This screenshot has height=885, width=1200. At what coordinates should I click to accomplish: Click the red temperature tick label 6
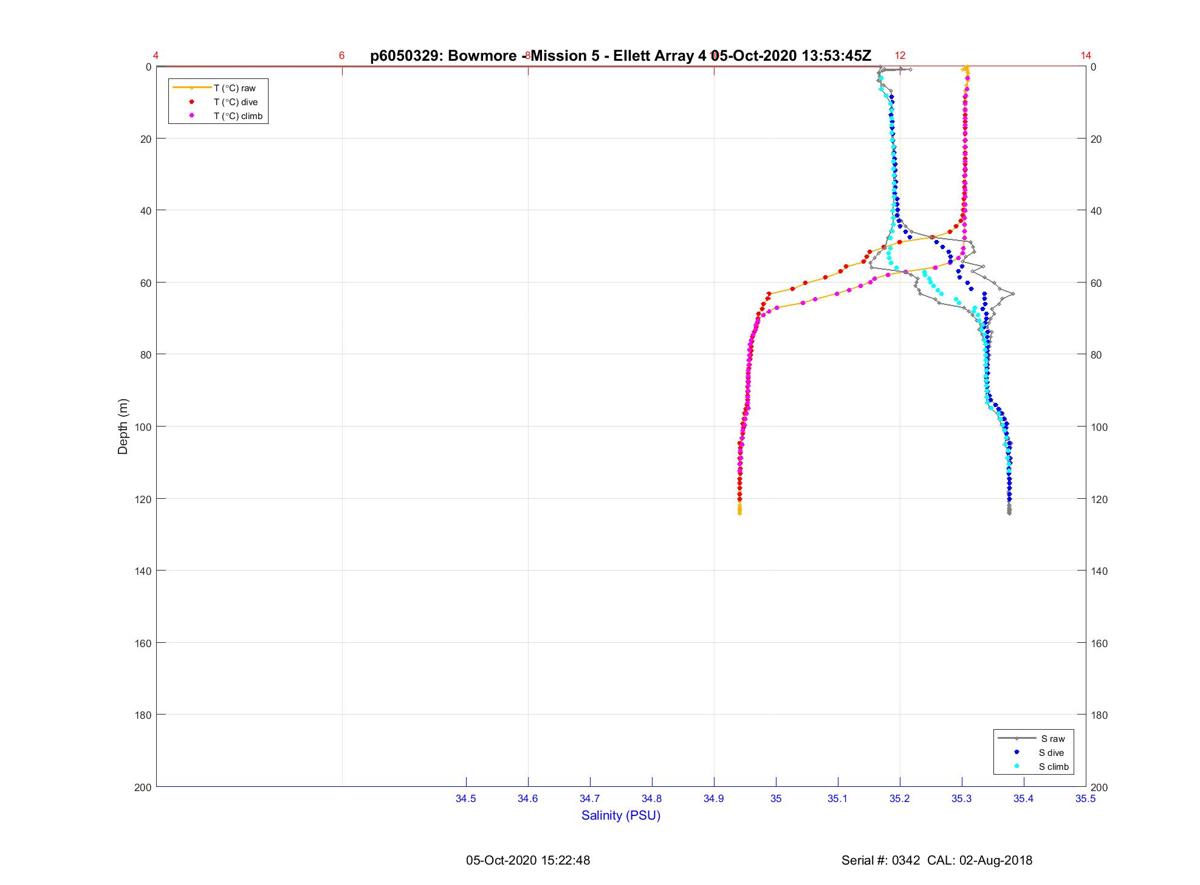tap(342, 56)
